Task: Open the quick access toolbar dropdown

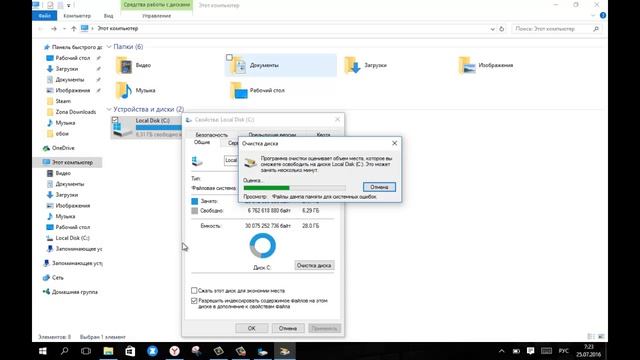Action: pos(69,5)
